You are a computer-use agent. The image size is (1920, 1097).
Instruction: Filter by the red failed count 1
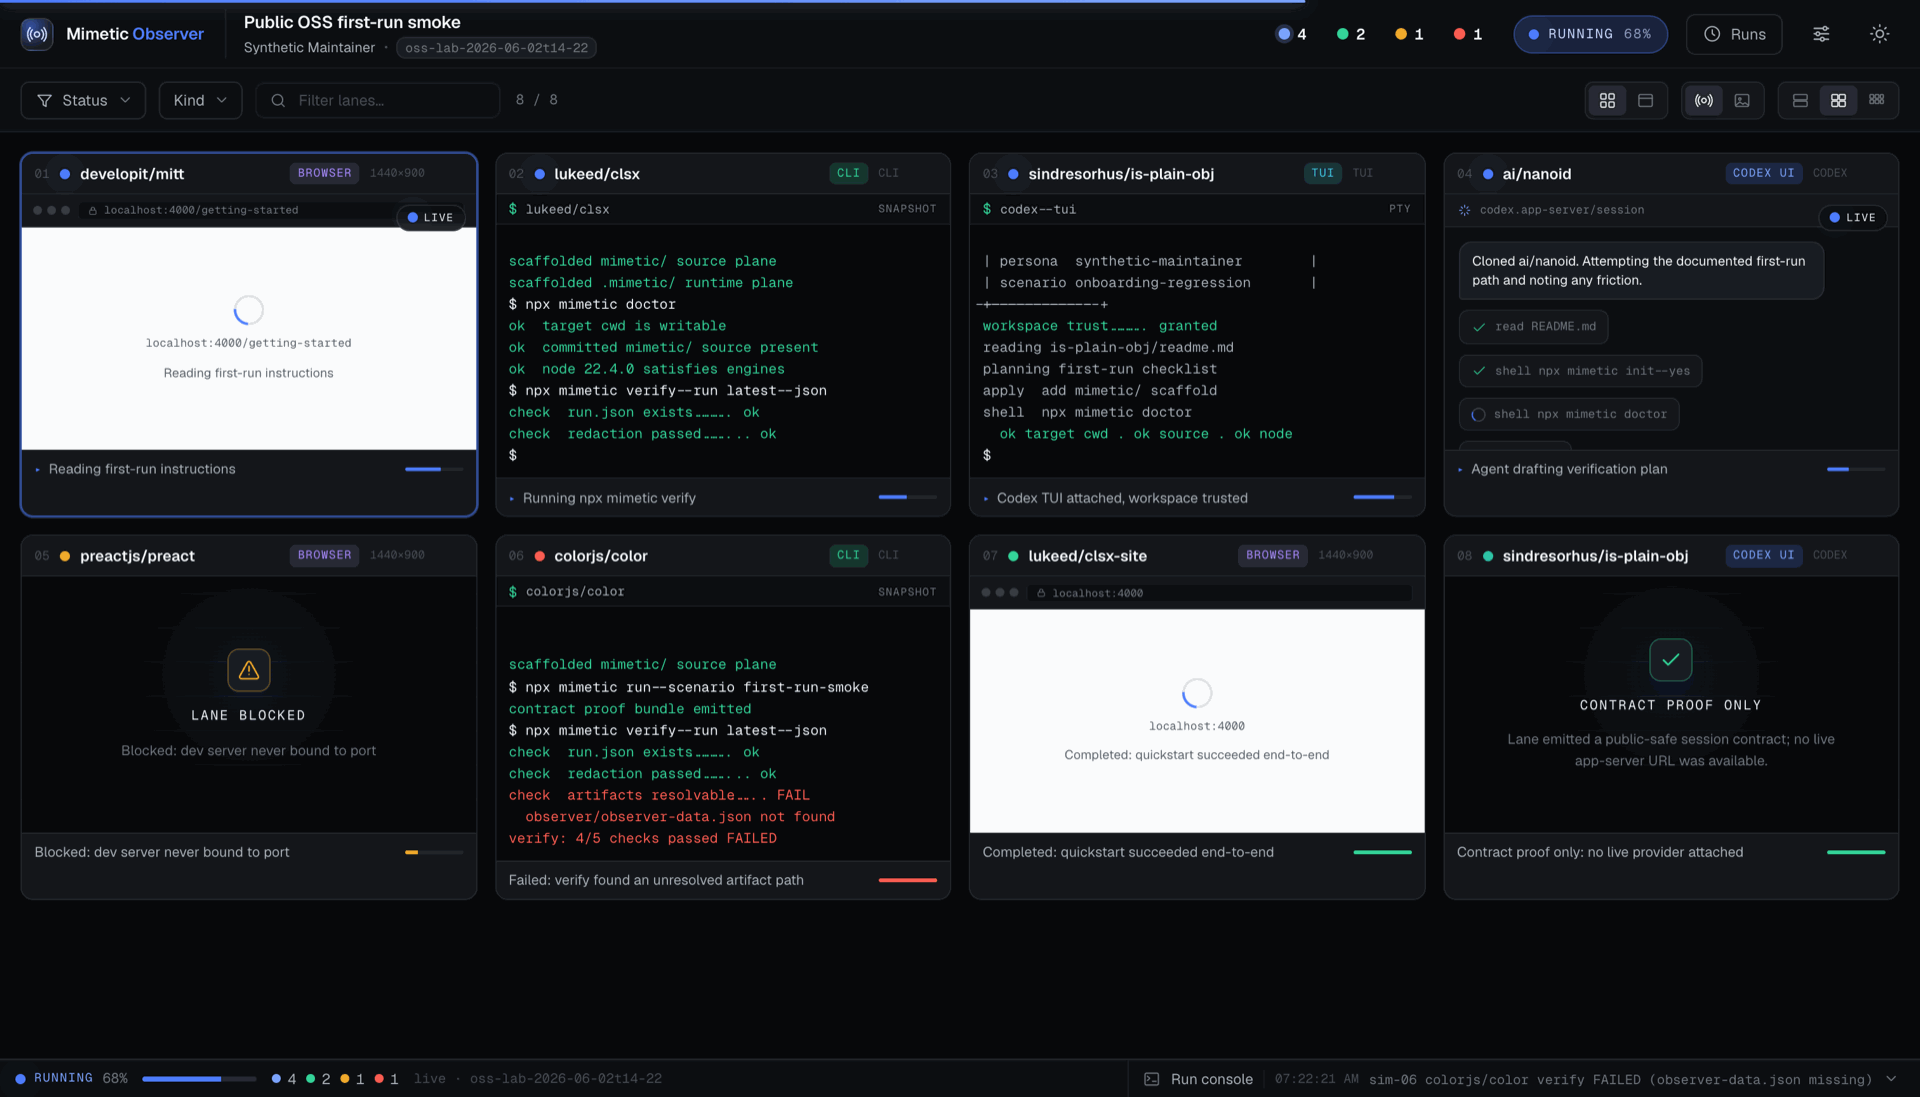[1468, 34]
